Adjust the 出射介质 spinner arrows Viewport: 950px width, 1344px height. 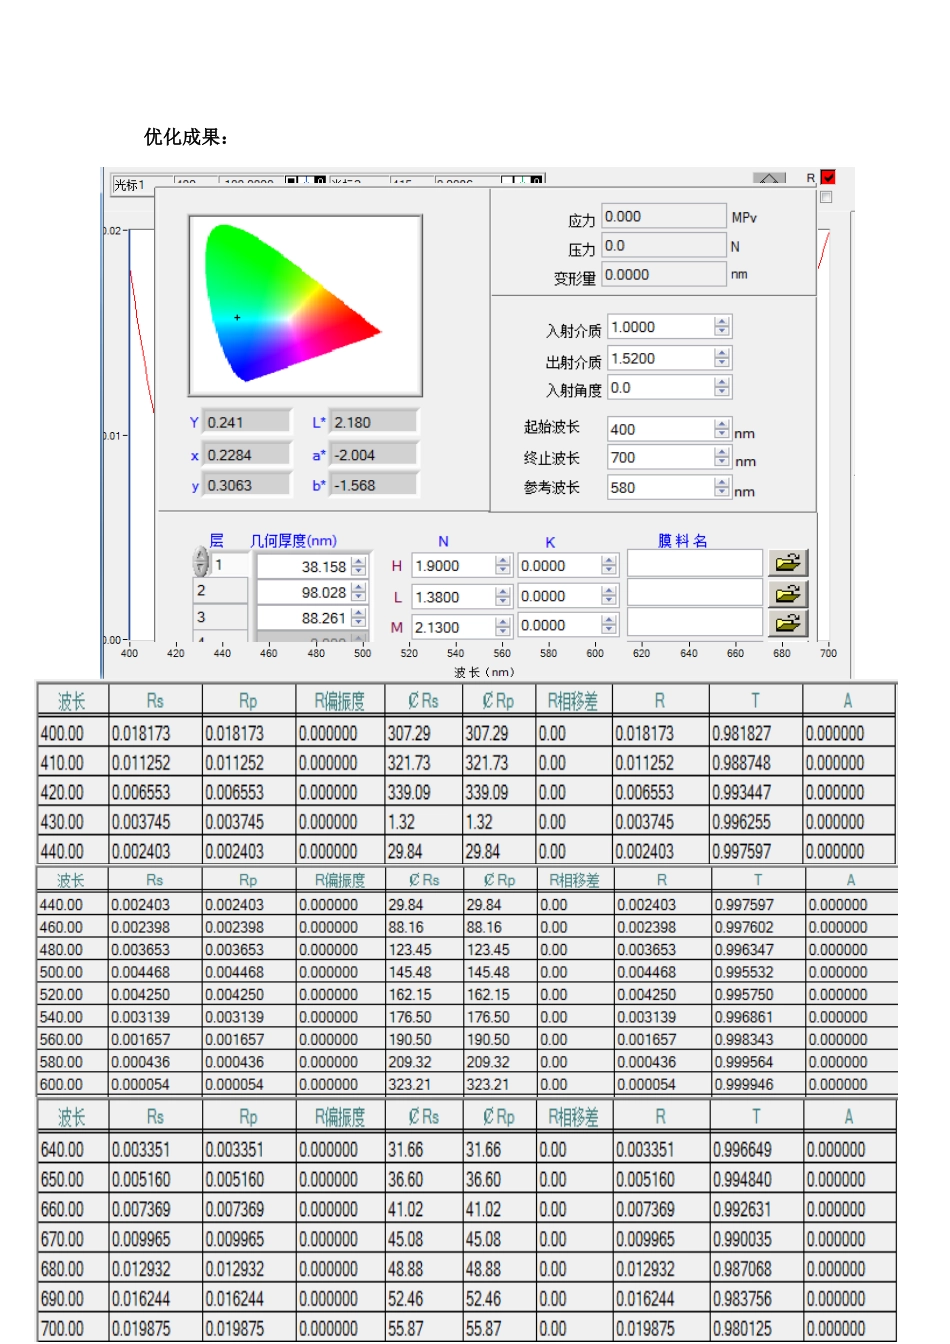click(723, 358)
